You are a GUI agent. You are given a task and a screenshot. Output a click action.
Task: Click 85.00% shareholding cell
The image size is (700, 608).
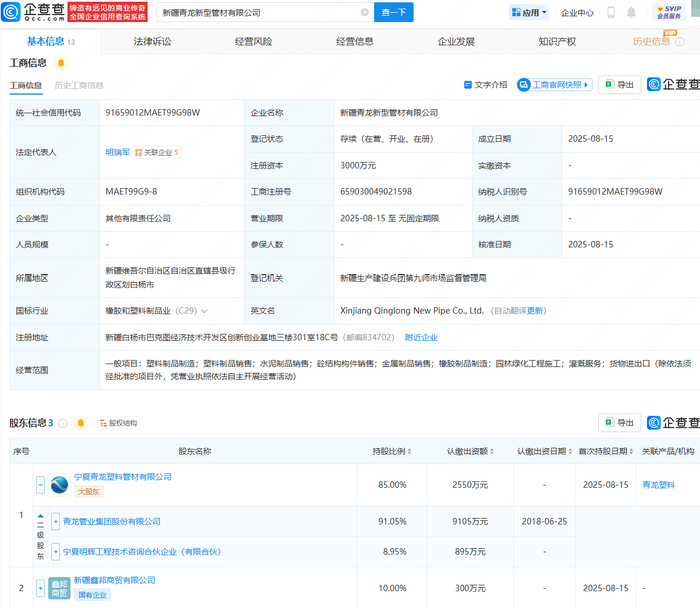pyautogui.click(x=392, y=485)
